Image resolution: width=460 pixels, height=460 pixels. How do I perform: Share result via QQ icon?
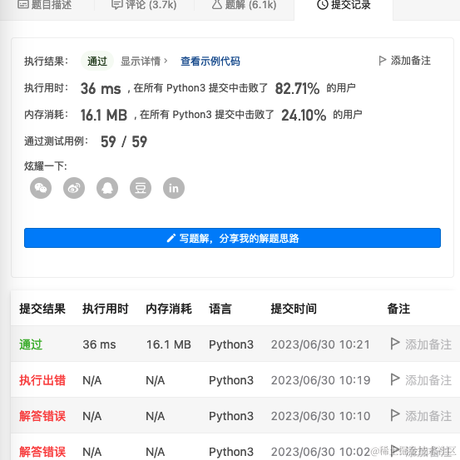(x=107, y=188)
